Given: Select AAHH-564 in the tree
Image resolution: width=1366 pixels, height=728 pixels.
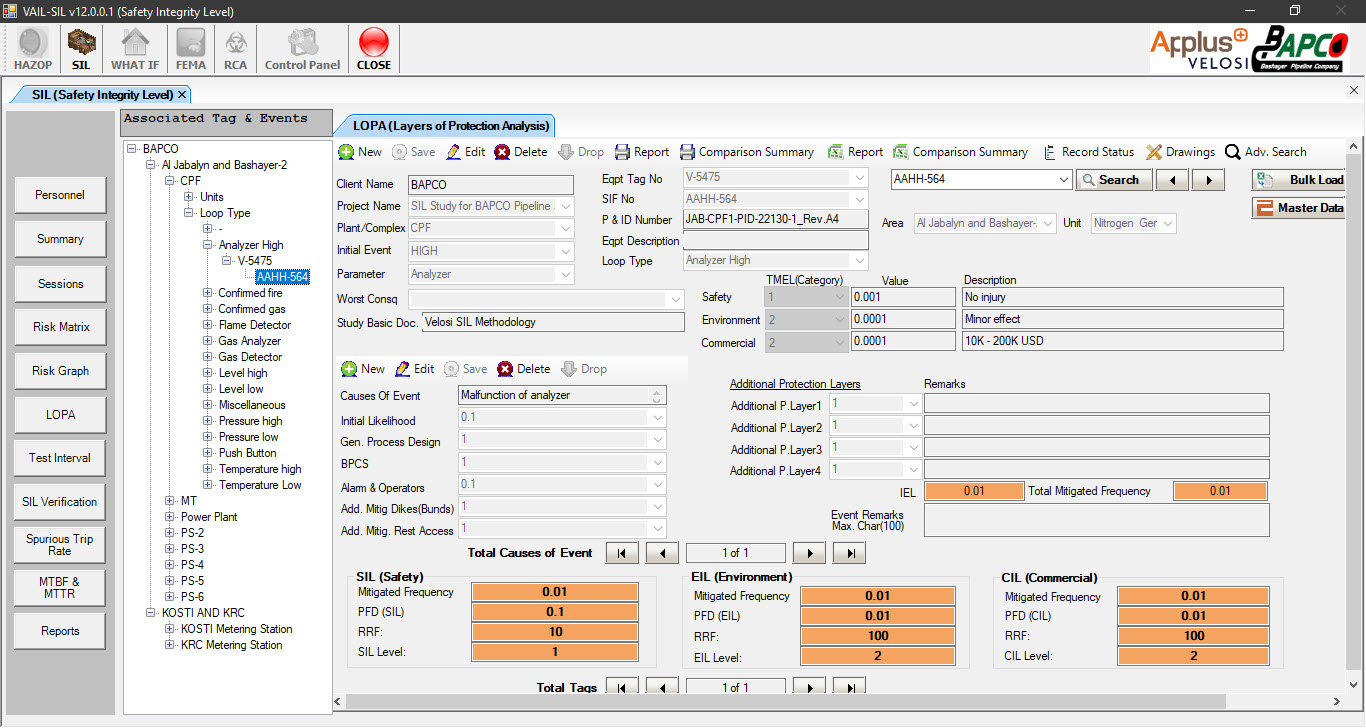Looking at the screenshot, I should point(282,277).
